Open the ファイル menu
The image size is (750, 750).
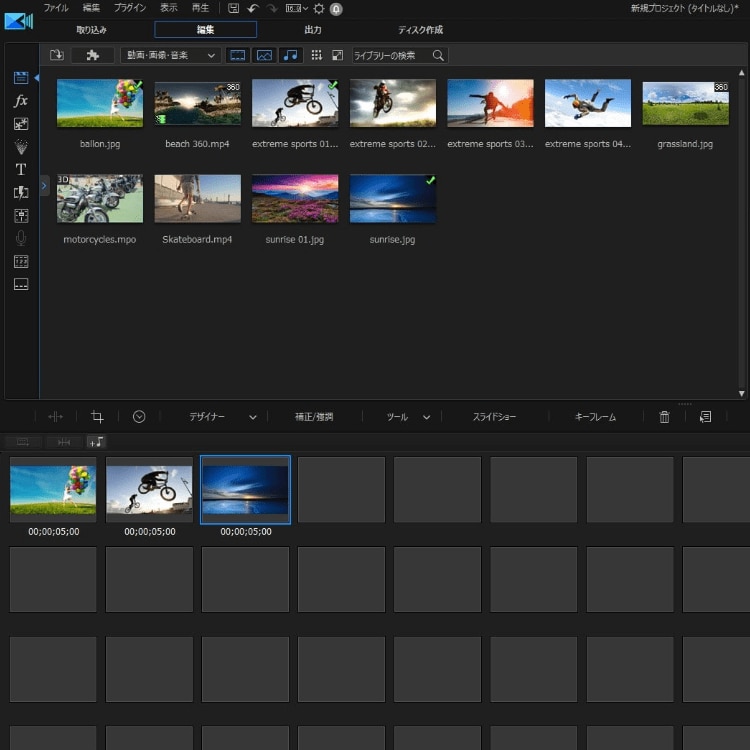[x=56, y=8]
